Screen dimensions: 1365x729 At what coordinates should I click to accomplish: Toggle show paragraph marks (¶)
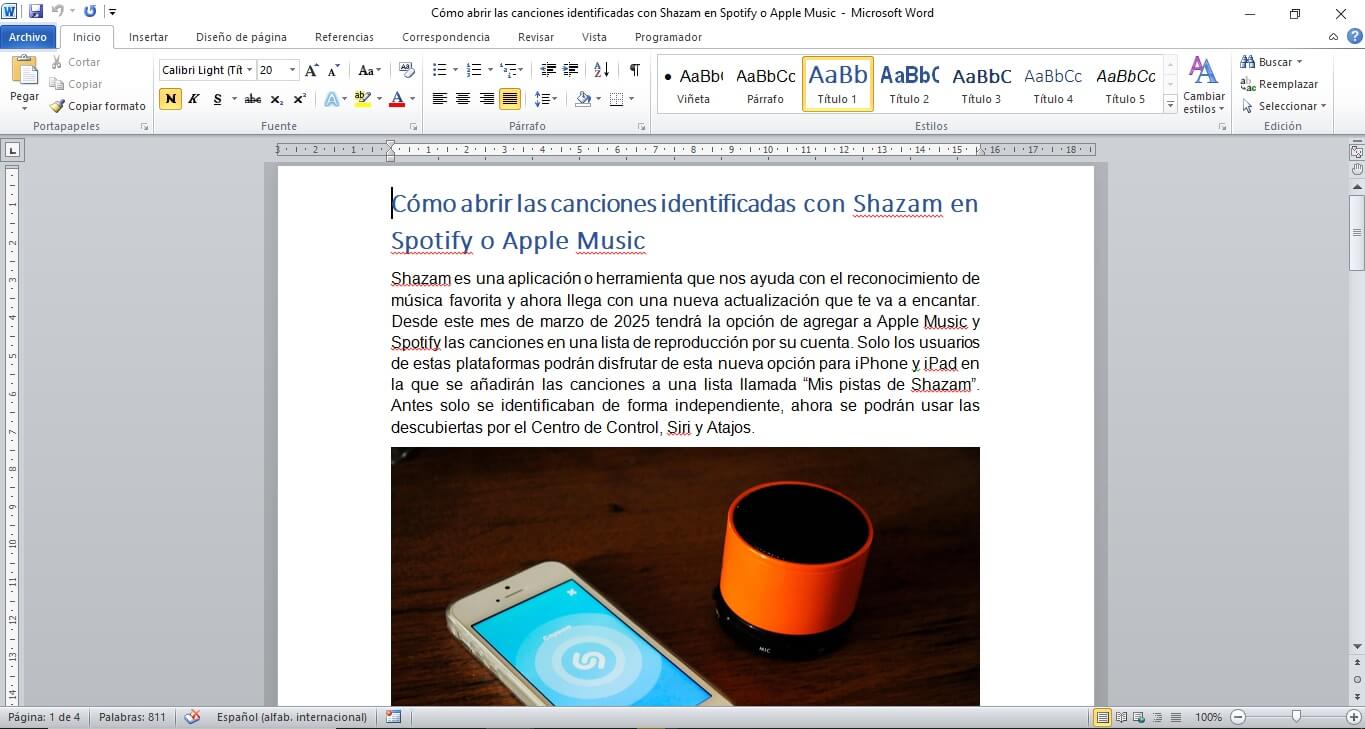tap(634, 70)
